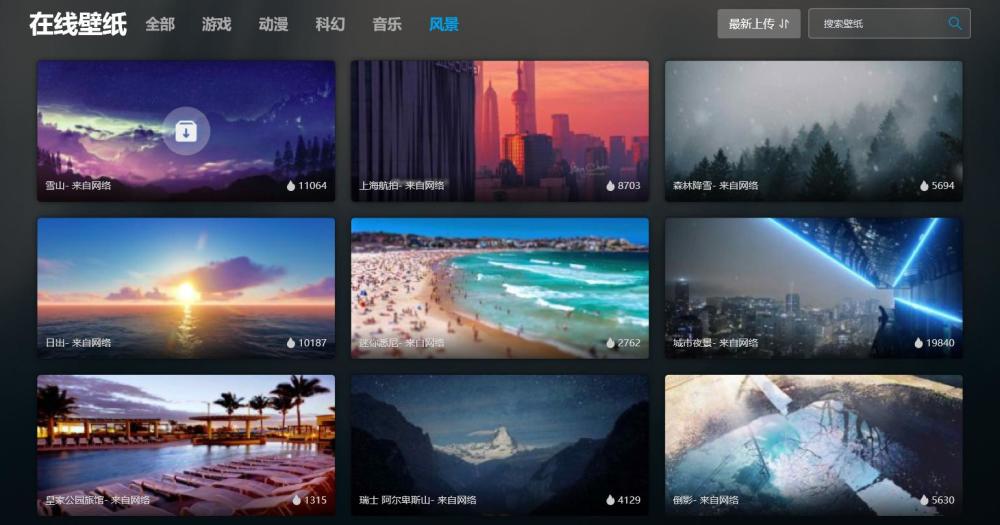Click the like count 19840
Viewport: 1000px width, 525px height.
click(x=940, y=343)
